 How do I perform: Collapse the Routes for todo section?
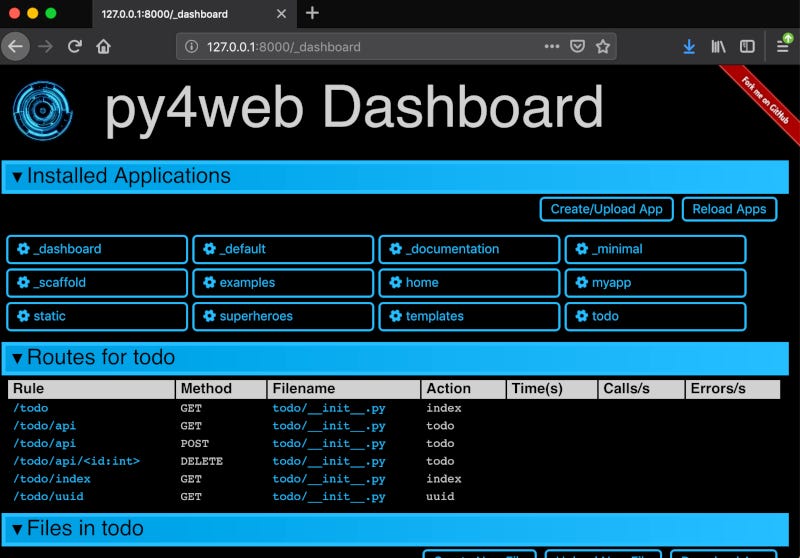(x=395, y=358)
